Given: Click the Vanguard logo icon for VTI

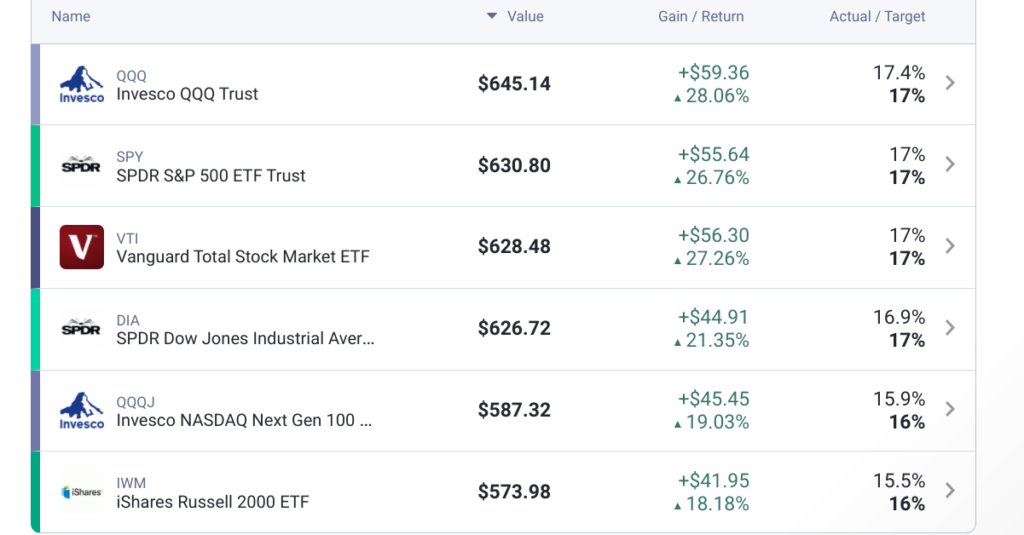Looking at the screenshot, I should click(82, 247).
